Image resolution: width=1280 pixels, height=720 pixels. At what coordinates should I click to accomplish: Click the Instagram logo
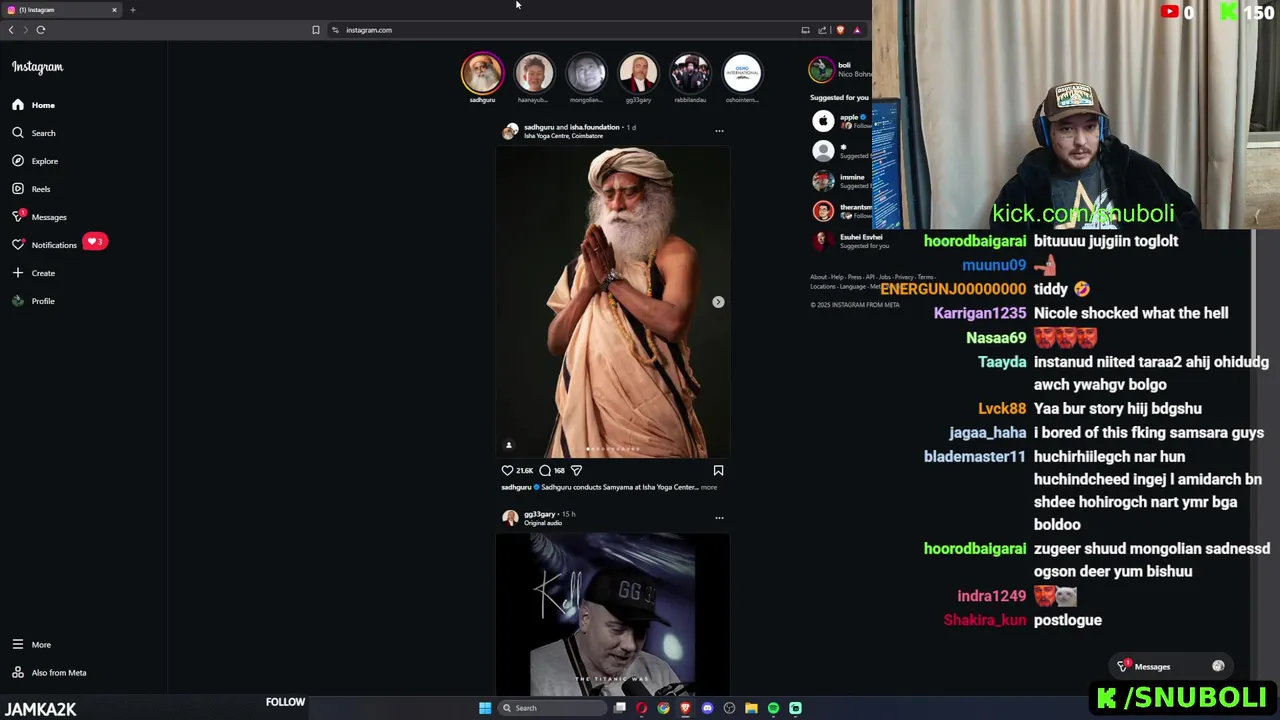pos(37,67)
